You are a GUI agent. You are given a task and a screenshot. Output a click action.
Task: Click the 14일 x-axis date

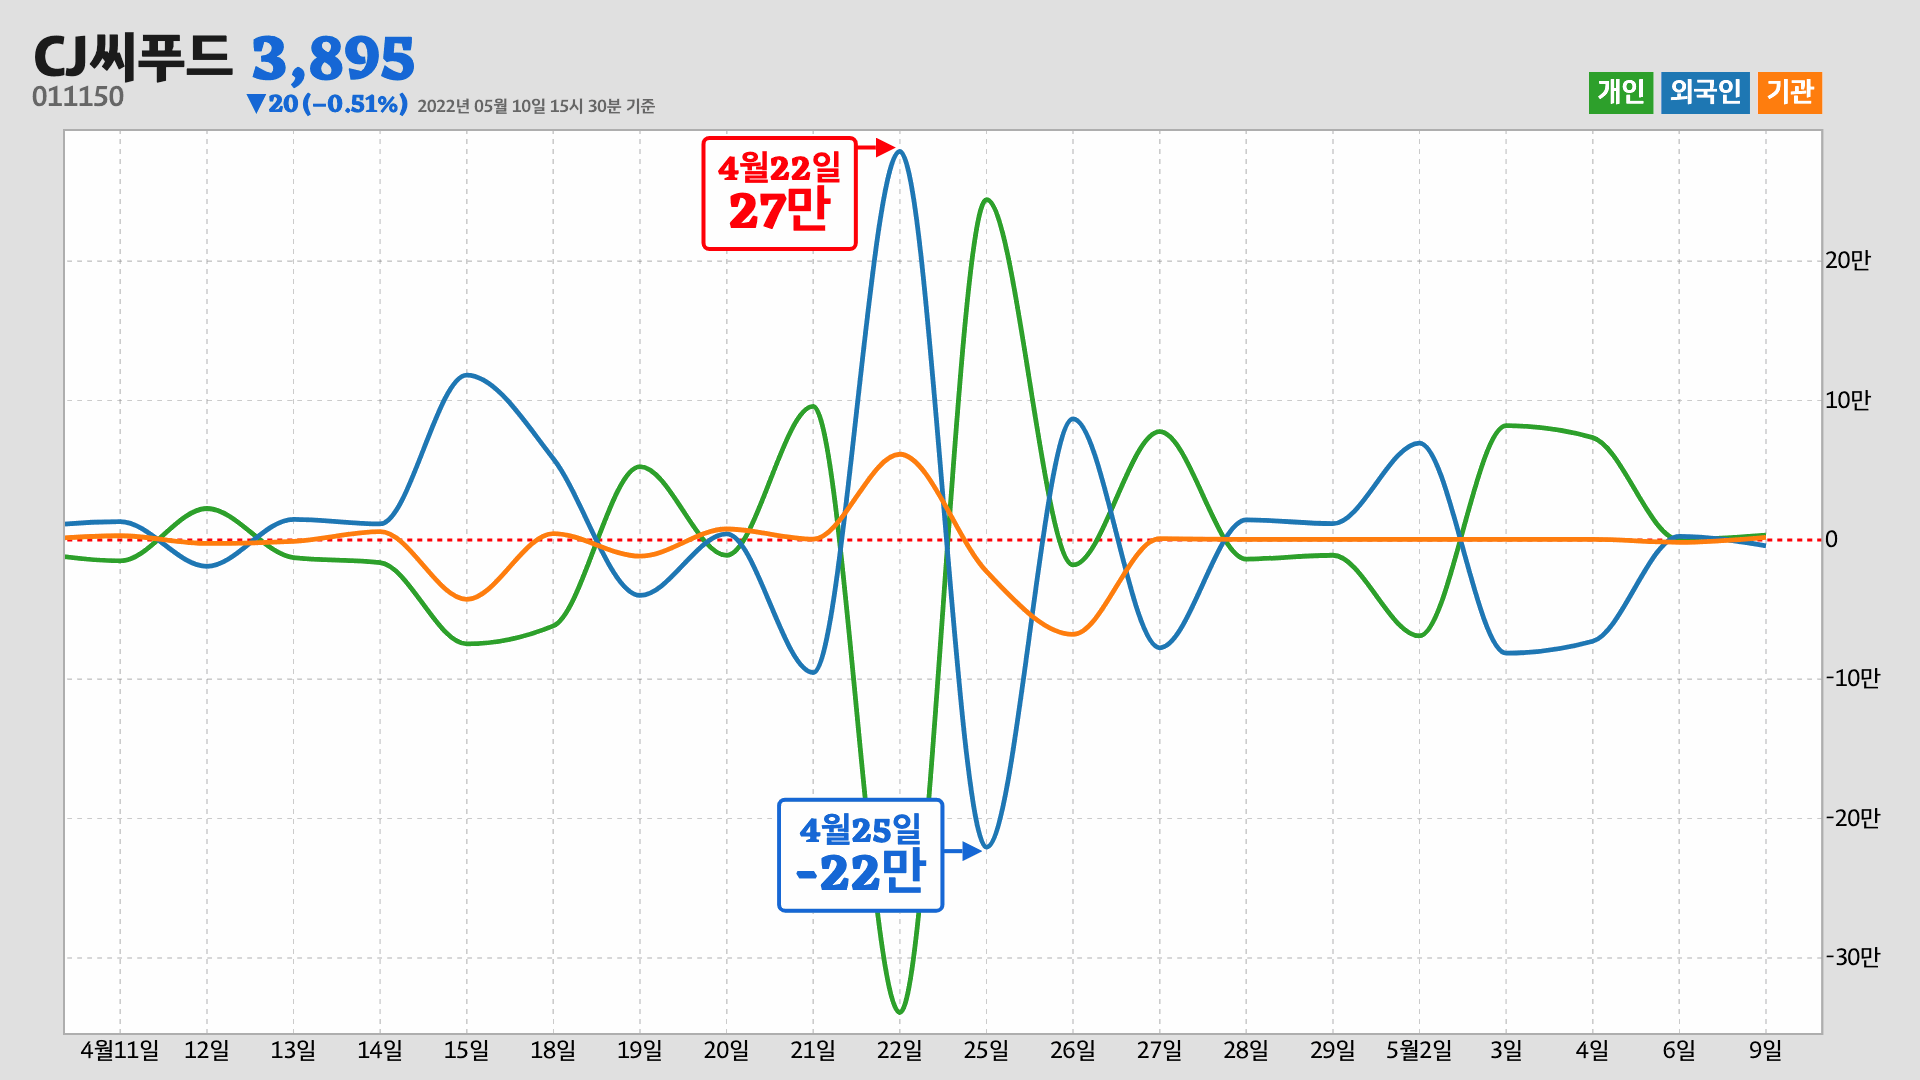coord(380,1051)
